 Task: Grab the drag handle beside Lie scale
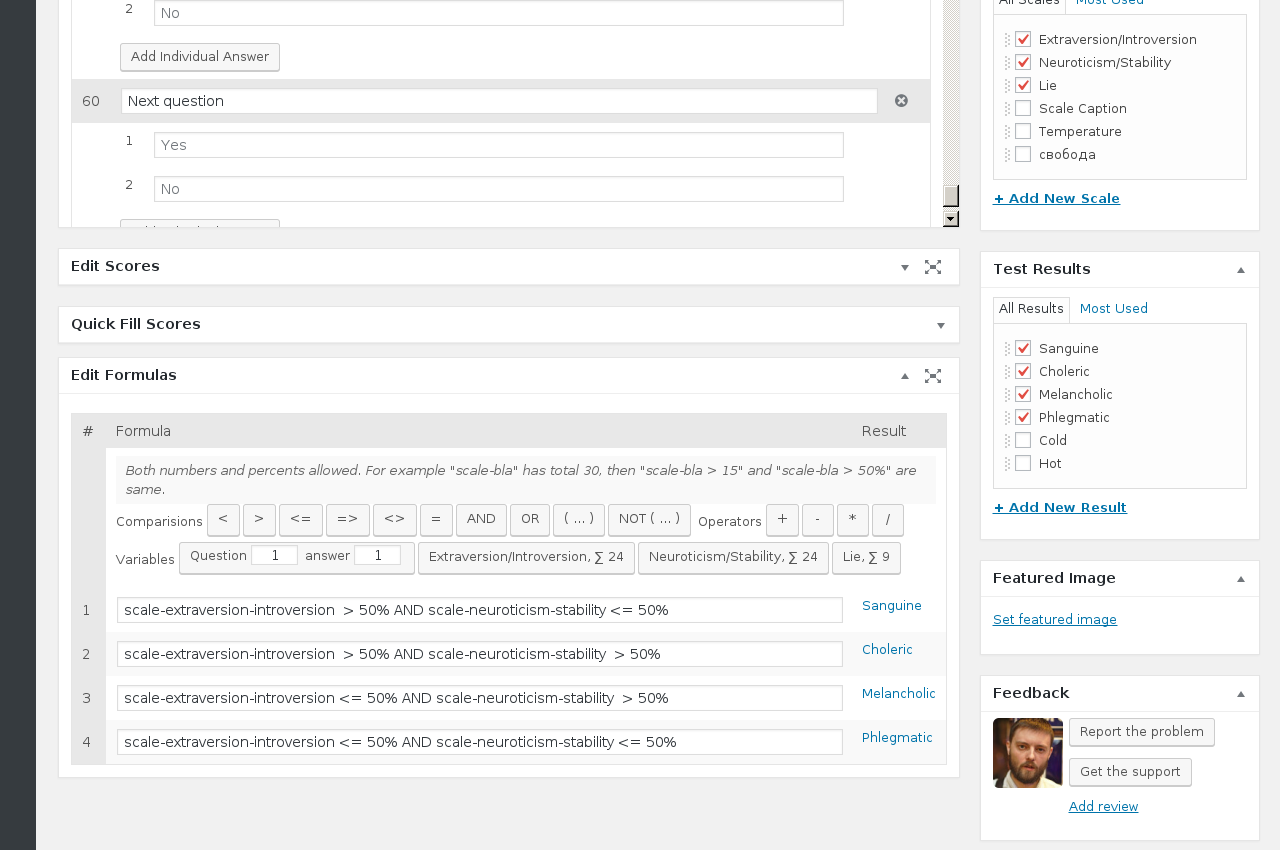[1007, 86]
